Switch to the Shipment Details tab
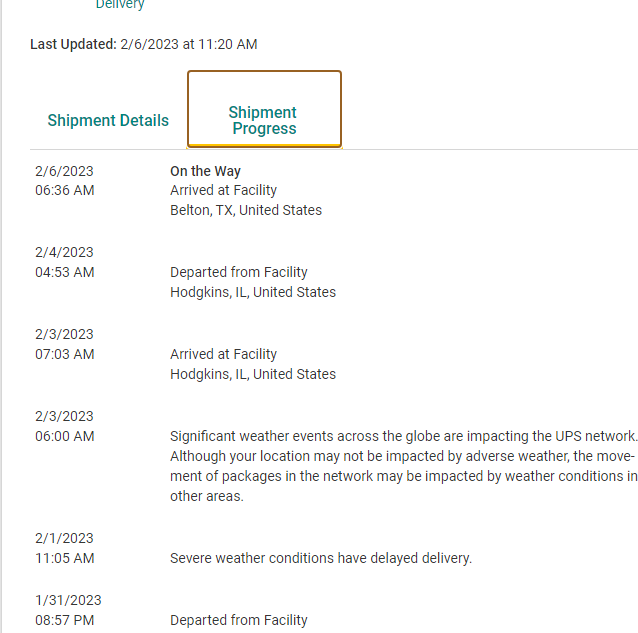This screenshot has width=638, height=633. coord(108,120)
